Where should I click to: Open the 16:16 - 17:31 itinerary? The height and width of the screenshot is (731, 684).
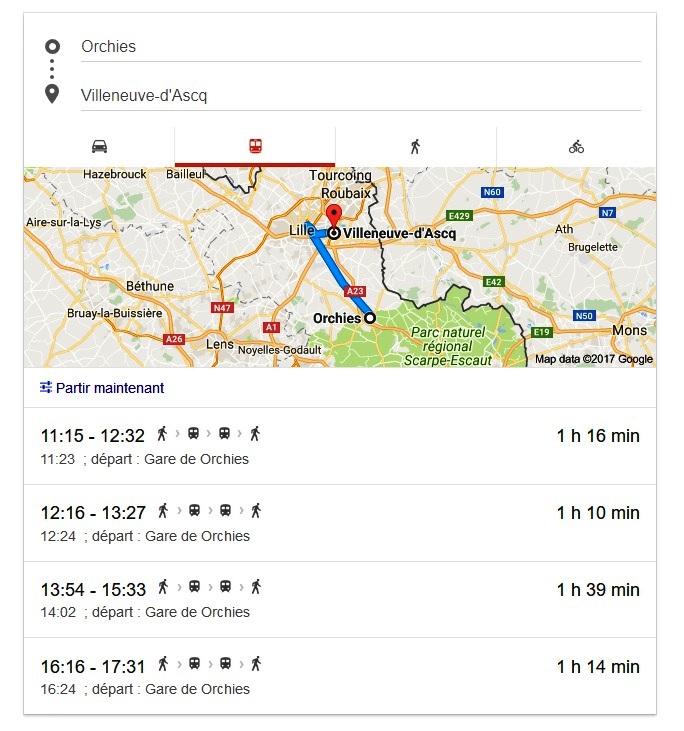tap(340, 676)
